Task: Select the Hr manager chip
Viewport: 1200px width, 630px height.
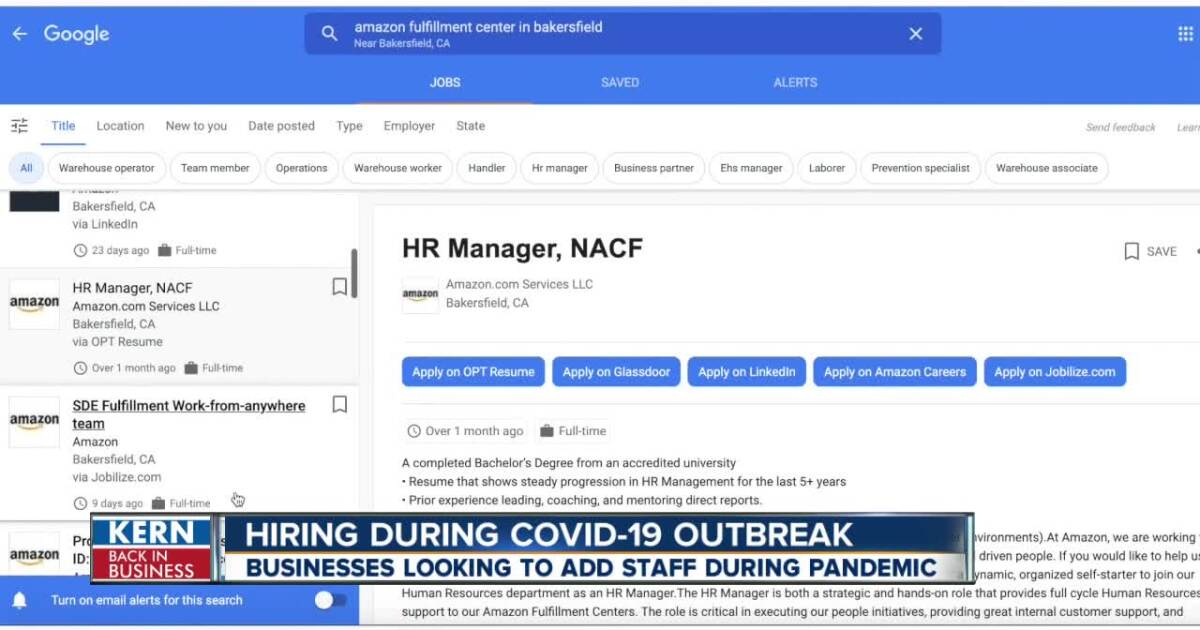Action: 560,168
